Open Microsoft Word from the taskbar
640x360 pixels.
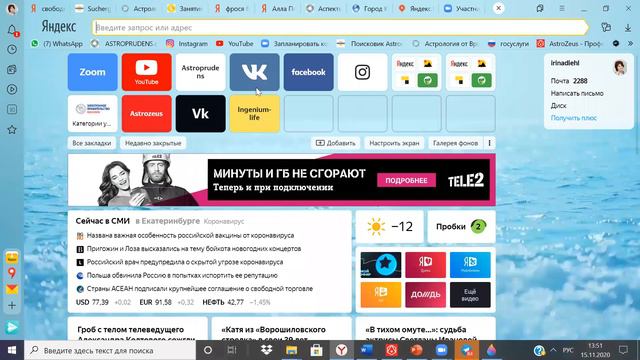[367, 350]
